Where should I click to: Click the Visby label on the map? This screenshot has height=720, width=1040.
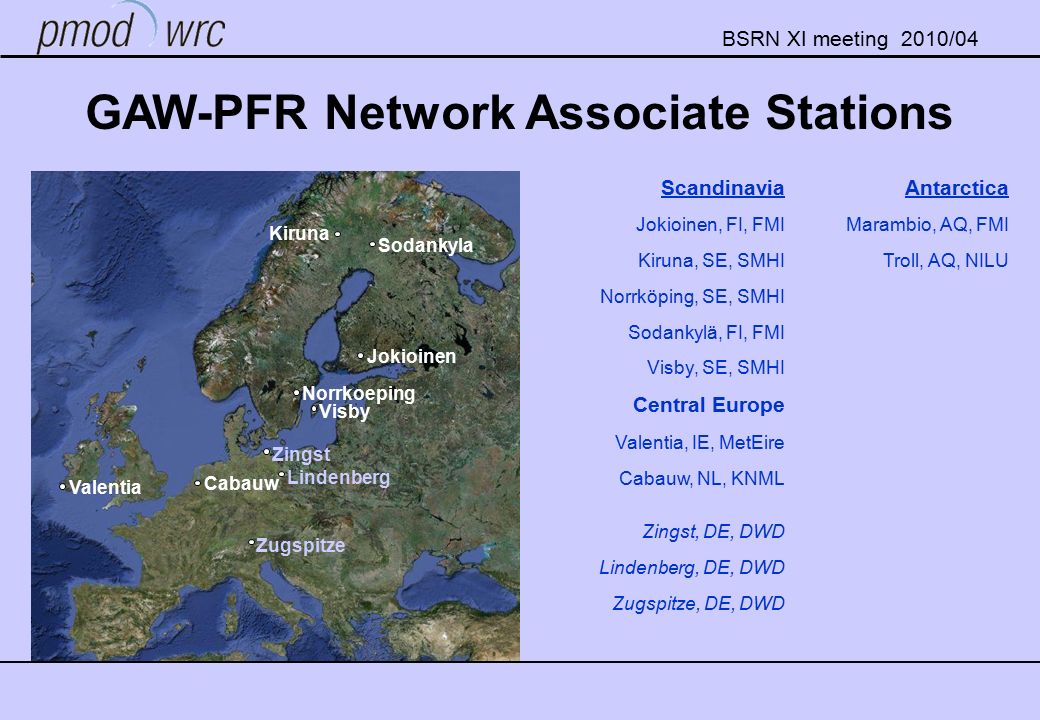coord(344,412)
